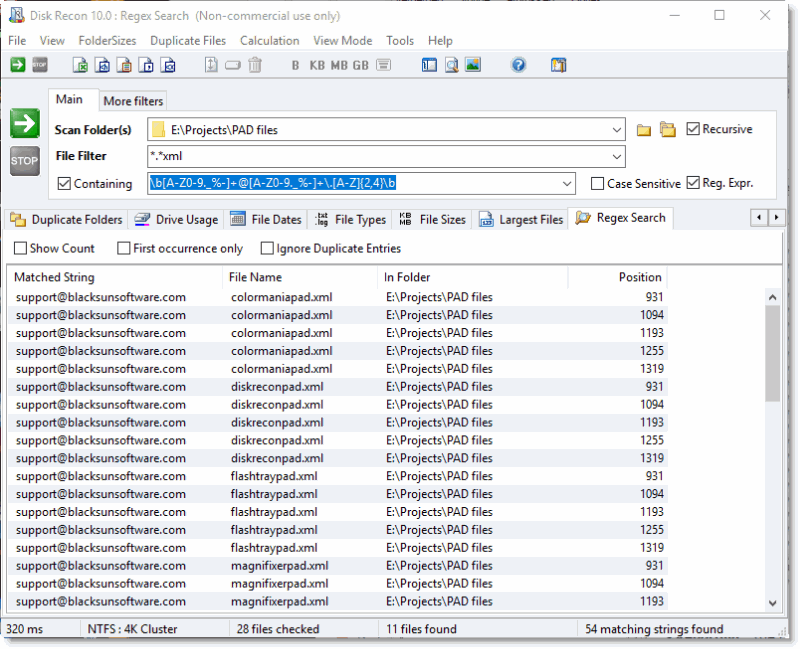
Task: Click the results scrollbar up arrow
Action: coord(772,297)
